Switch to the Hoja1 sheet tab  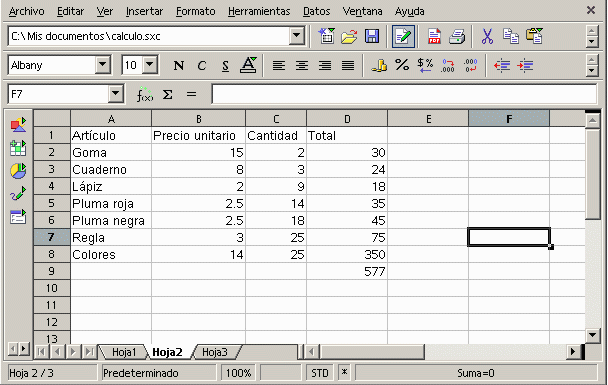124,352
